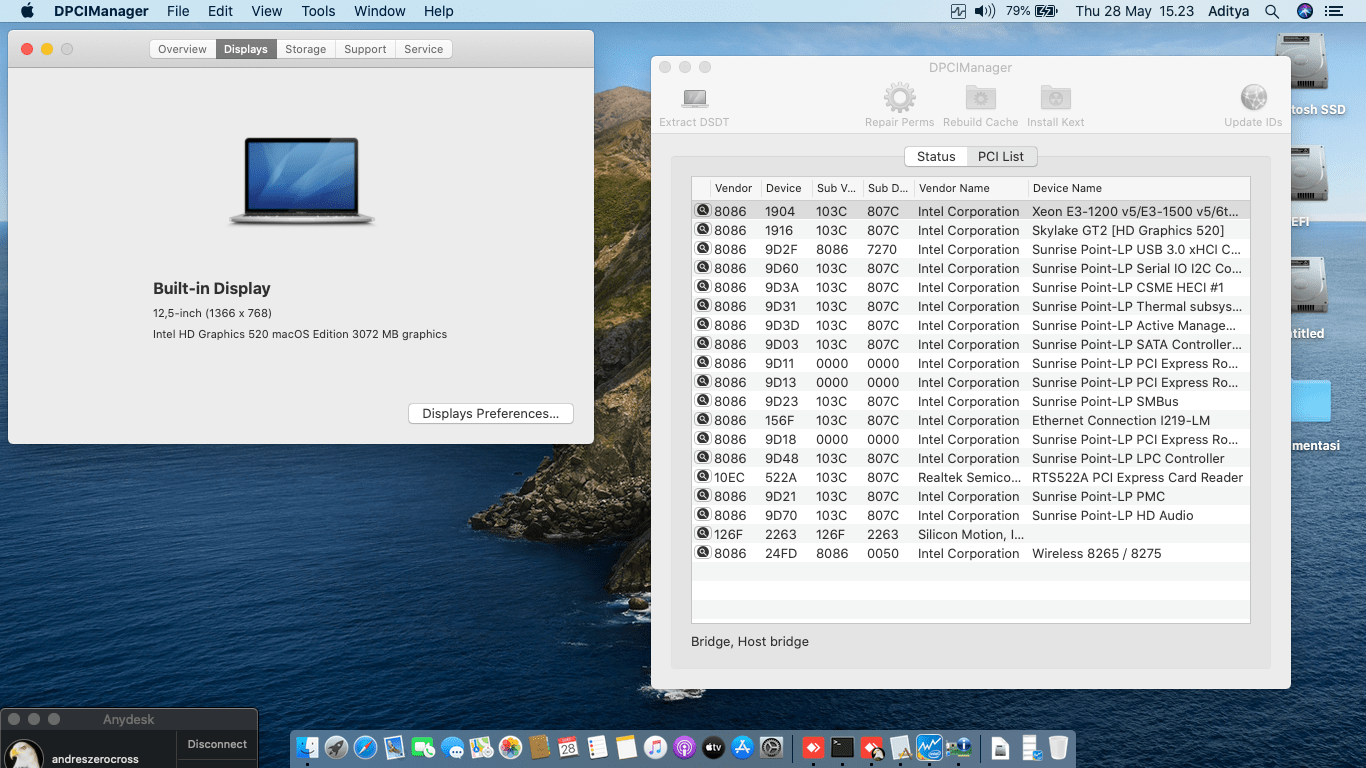This screenshot has height=768, width=1366.
Task: Open System Preferences from the dock
Action: (772, 747)
